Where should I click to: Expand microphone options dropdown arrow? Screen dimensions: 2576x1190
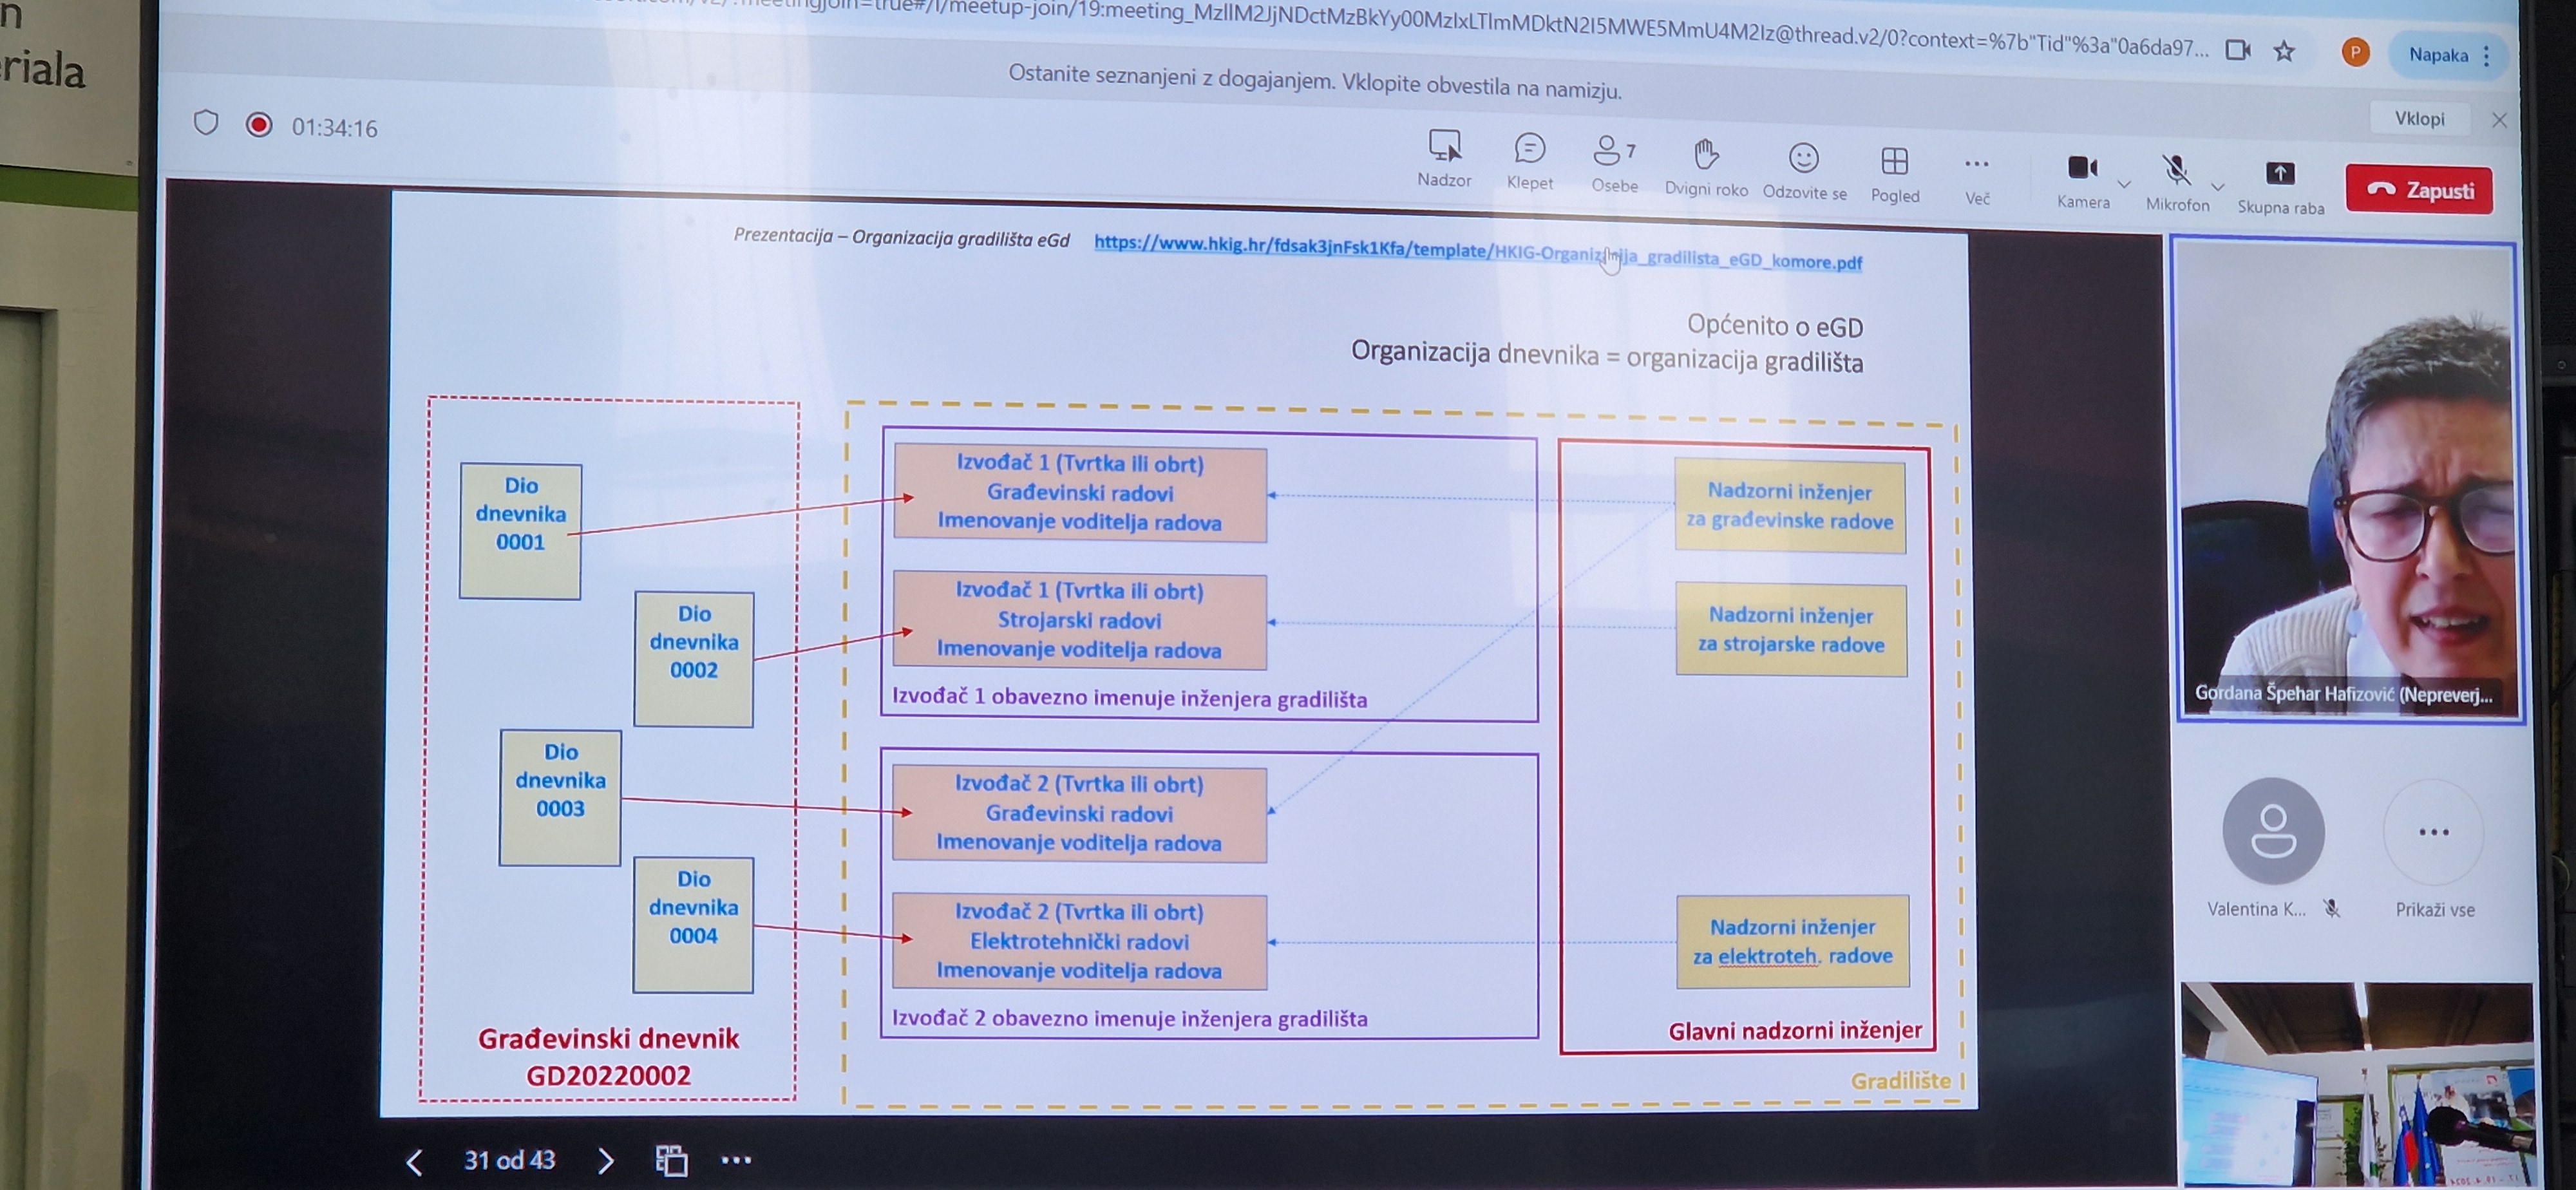point(2218,186)
